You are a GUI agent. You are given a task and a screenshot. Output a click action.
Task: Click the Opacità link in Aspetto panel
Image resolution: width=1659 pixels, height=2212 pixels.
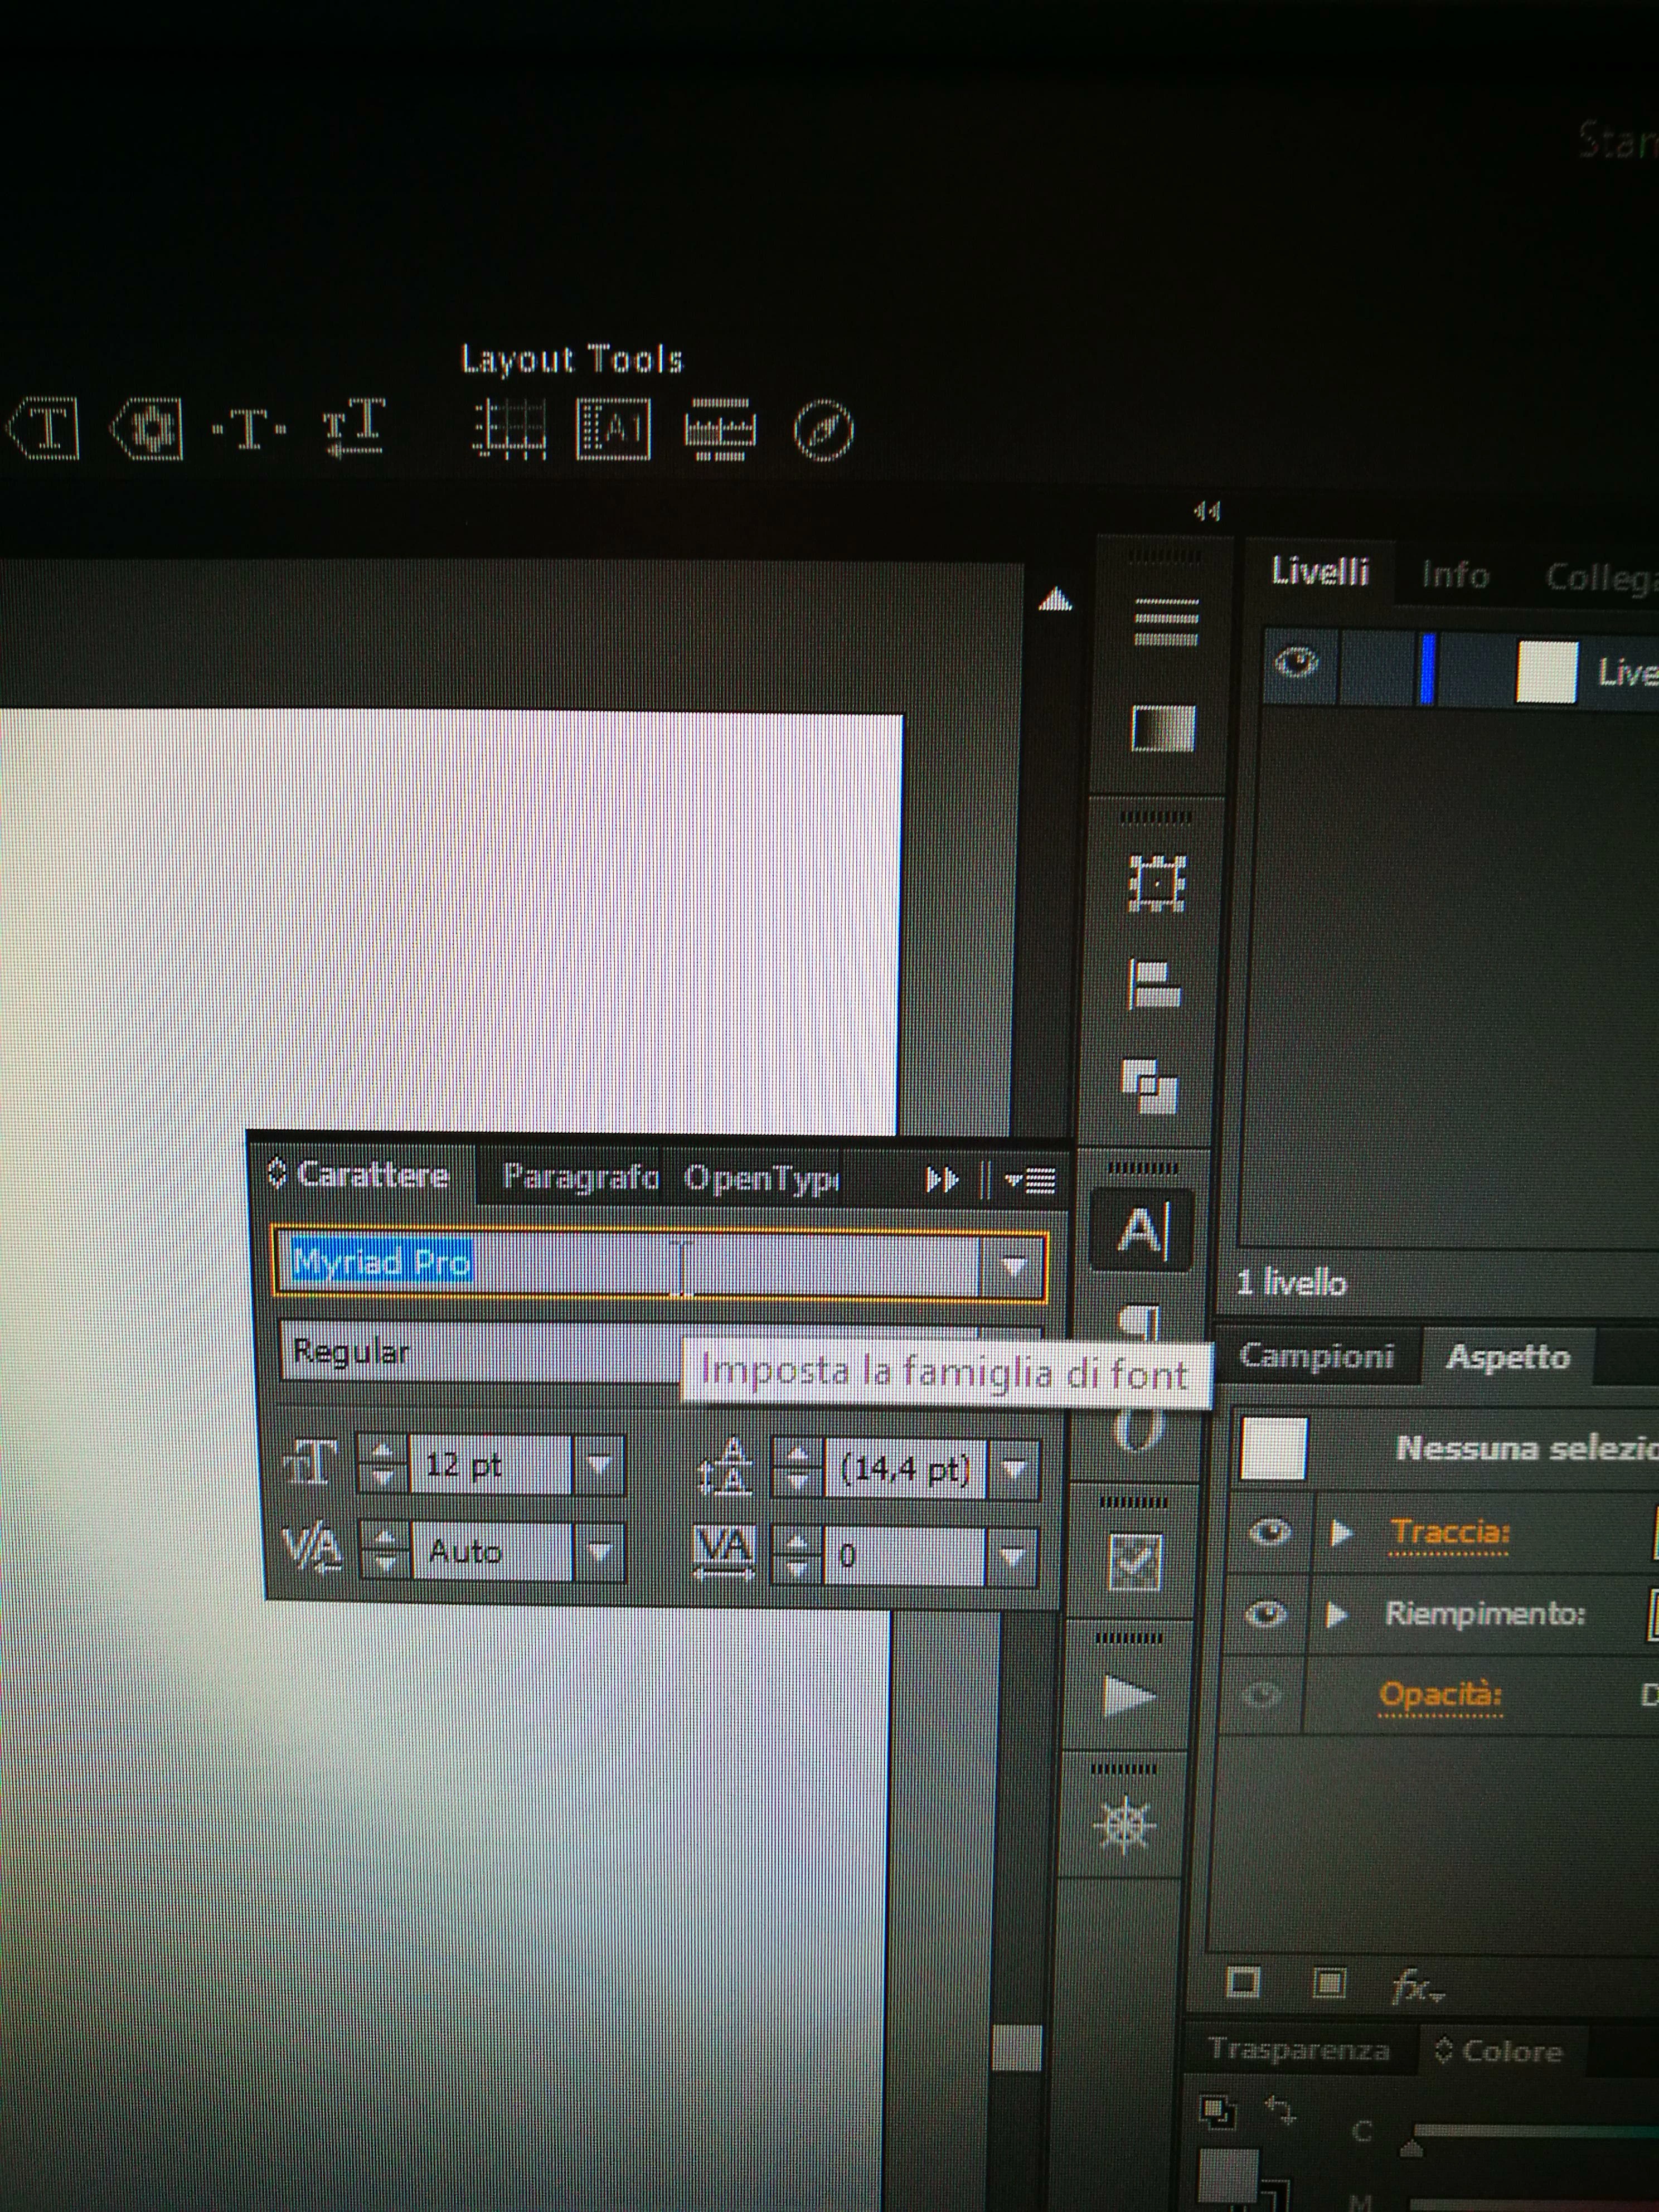click(x=1439, y=1695)
